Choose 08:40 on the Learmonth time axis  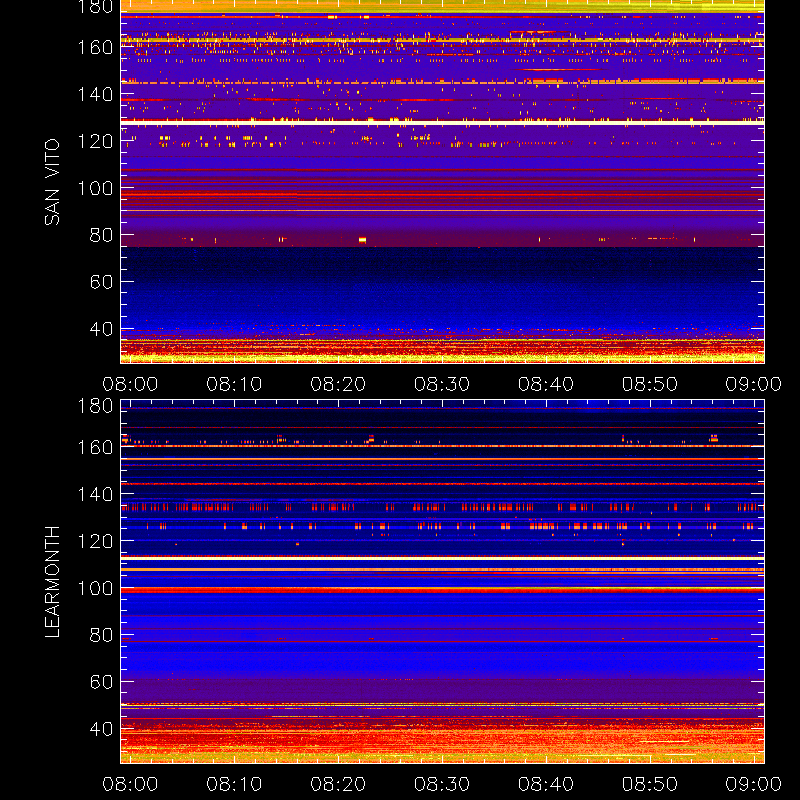point(546,784)
